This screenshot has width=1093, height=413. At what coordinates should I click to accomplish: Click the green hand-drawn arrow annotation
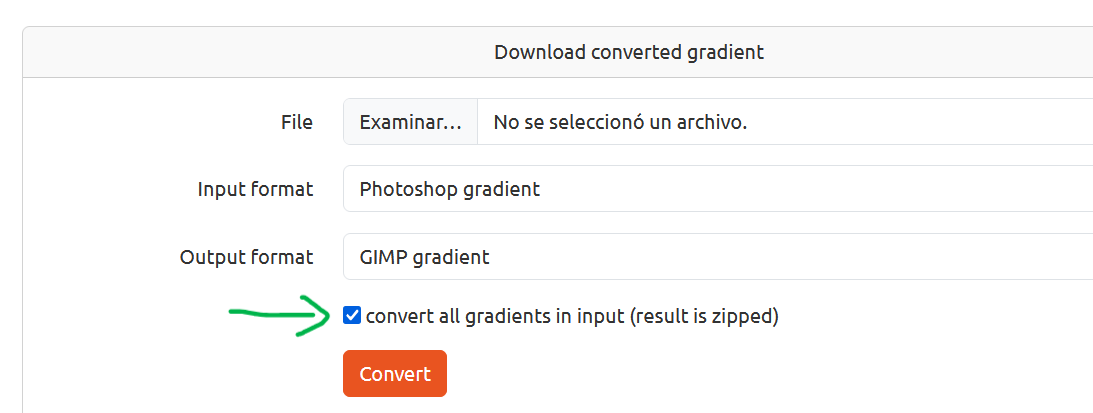tap(270, 313)
